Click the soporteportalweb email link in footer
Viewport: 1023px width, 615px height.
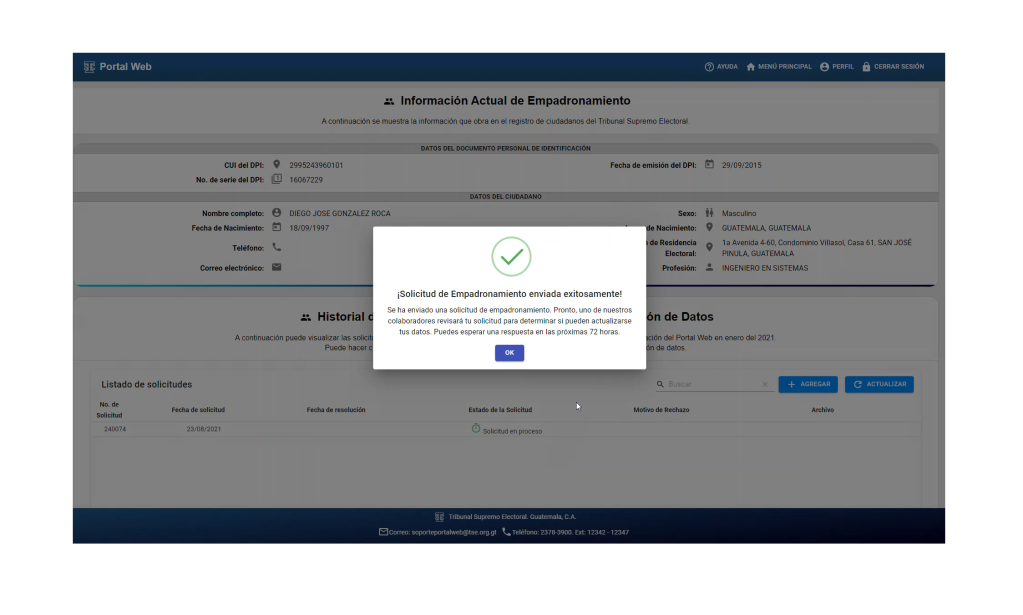(441, 532)
